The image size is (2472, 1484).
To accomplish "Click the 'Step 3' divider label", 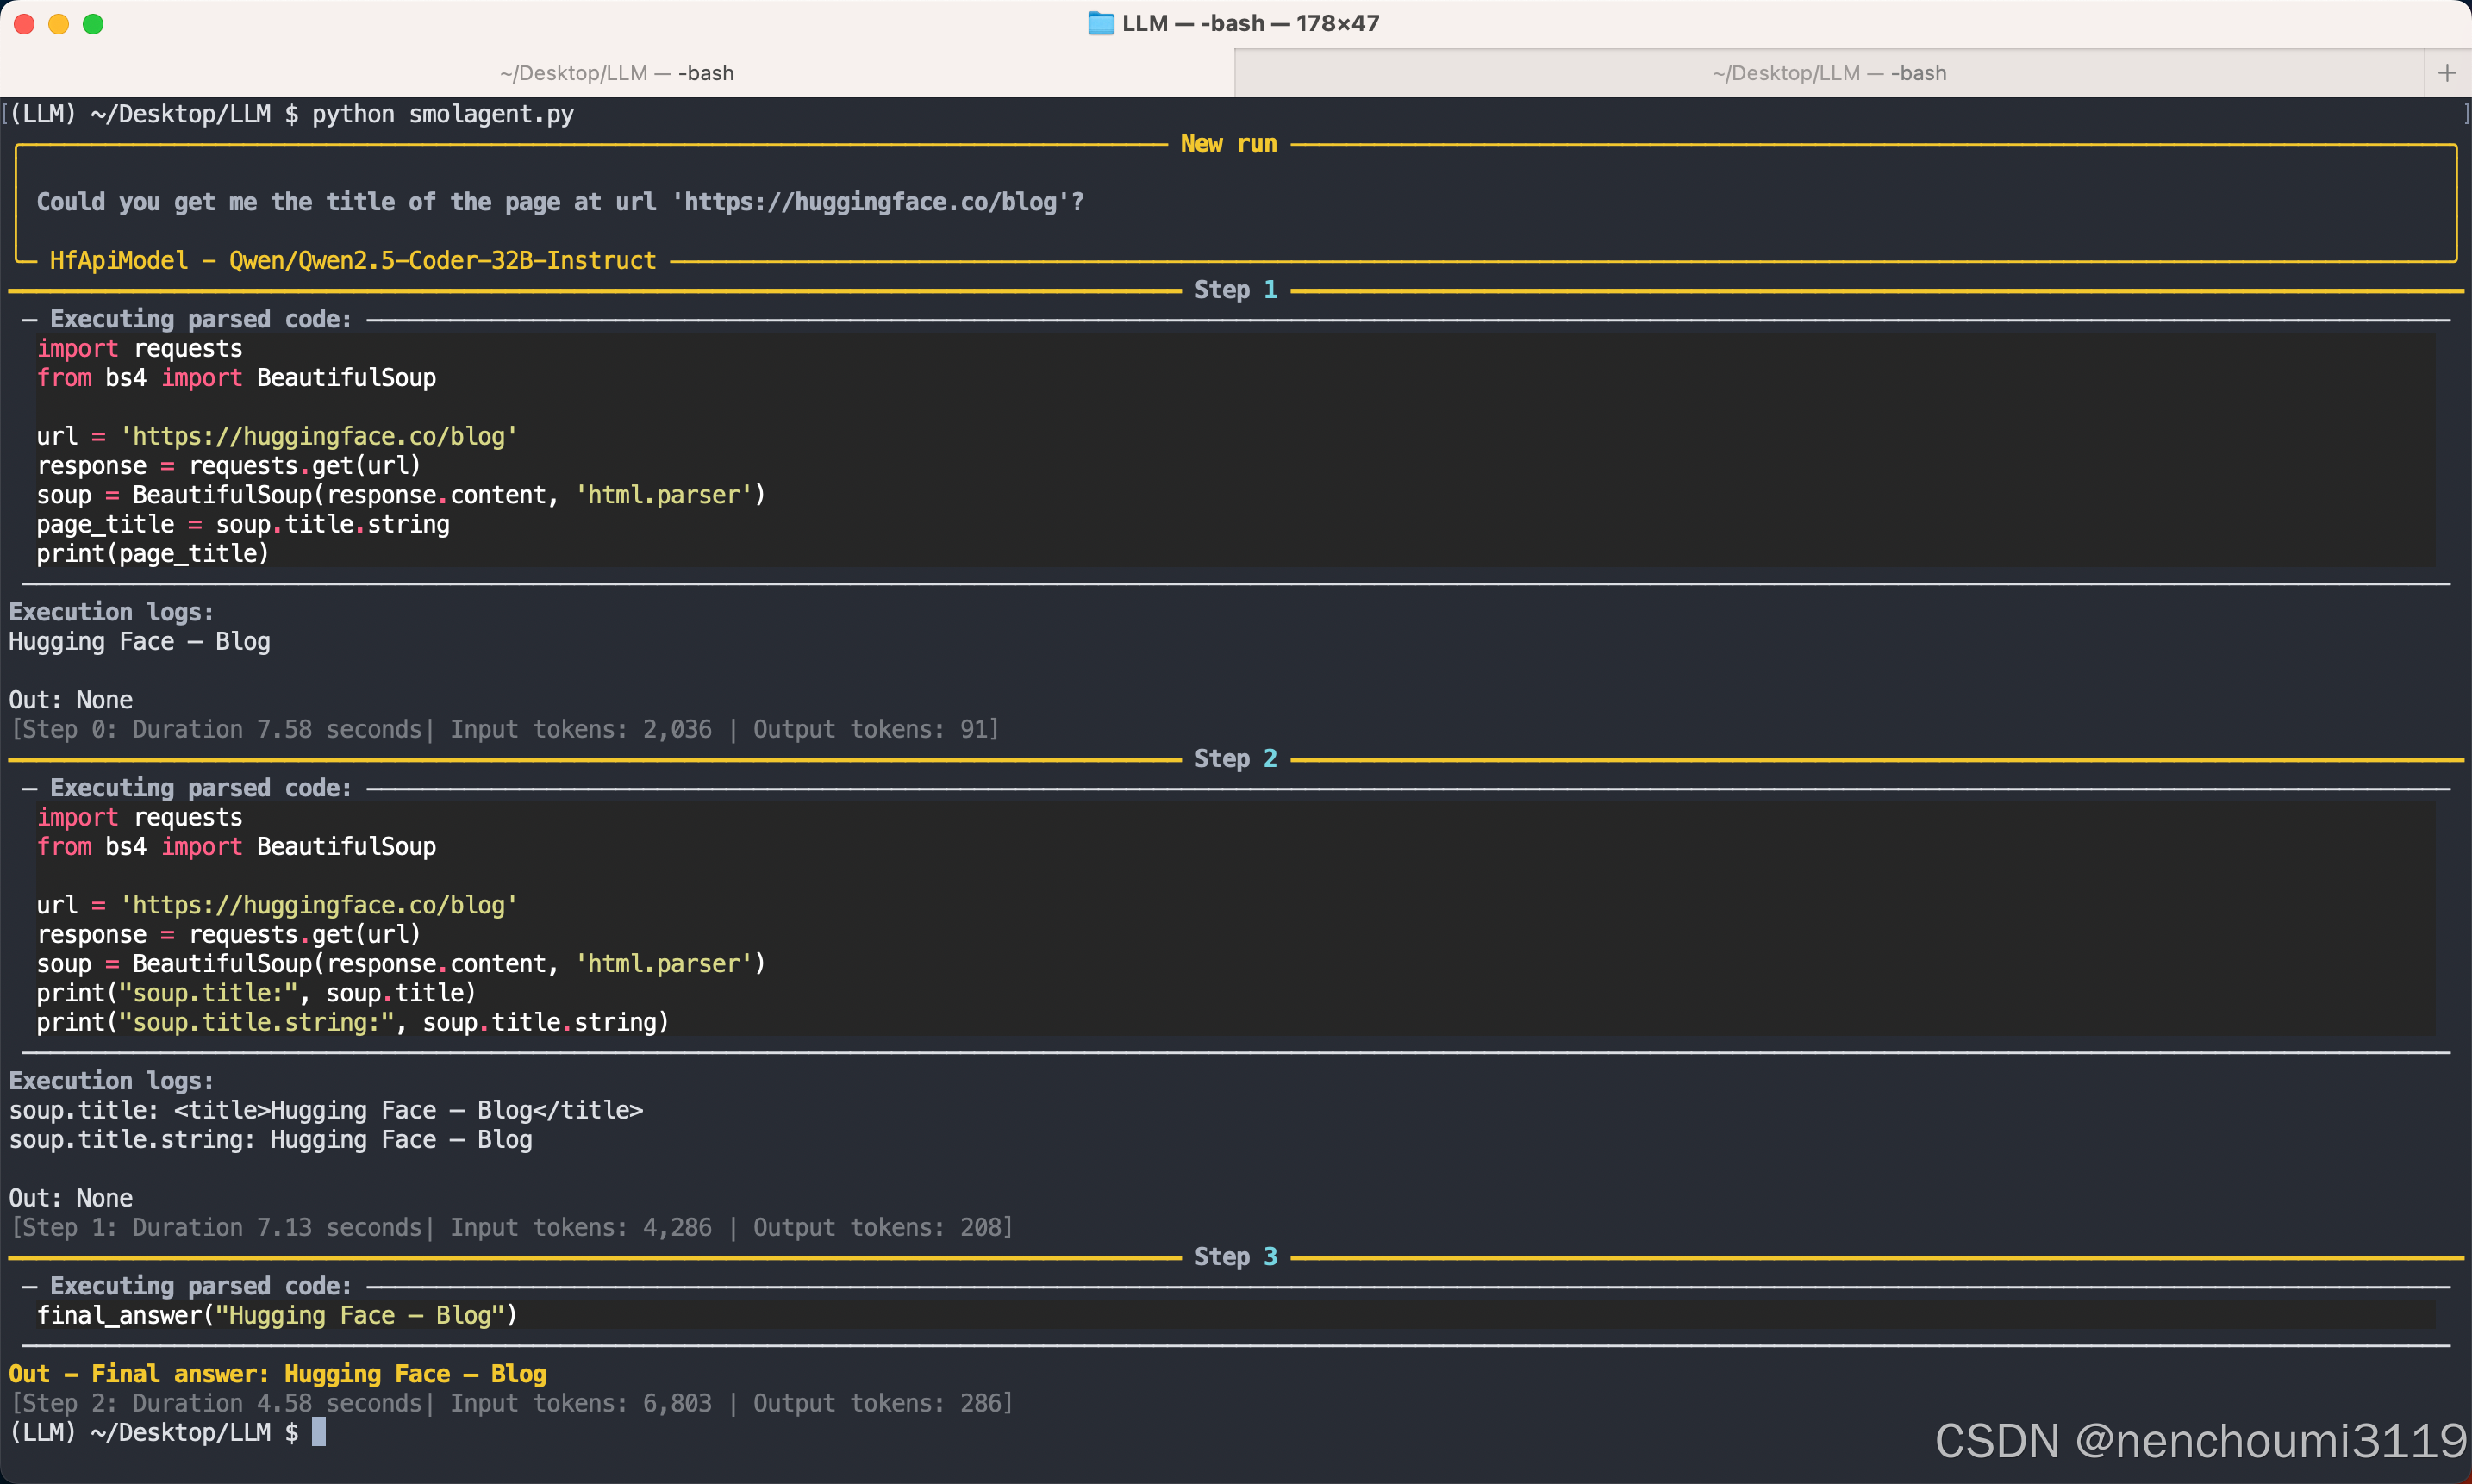I will tap(1235, 1256).
